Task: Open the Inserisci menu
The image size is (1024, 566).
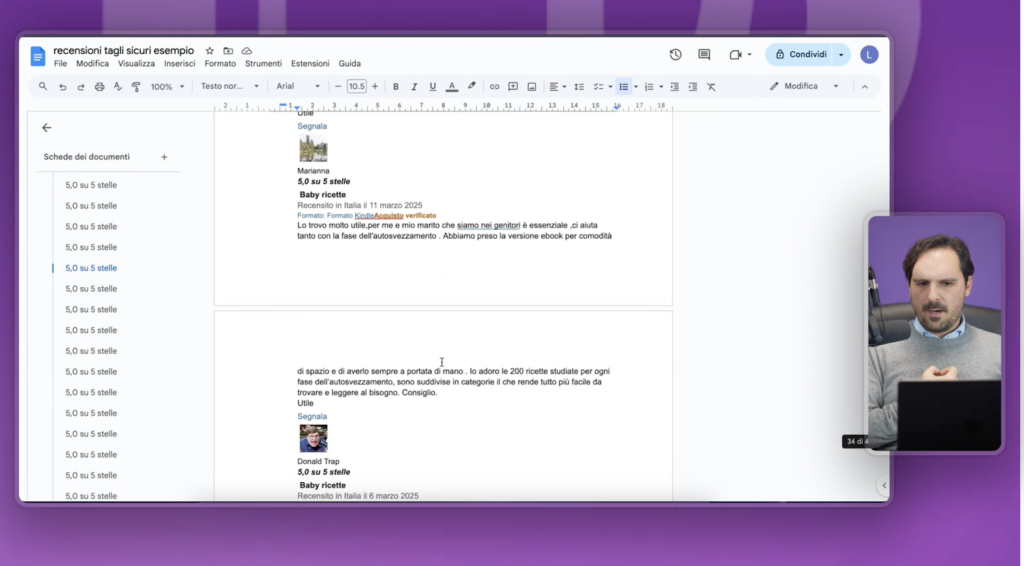Action: pos(180,63)
